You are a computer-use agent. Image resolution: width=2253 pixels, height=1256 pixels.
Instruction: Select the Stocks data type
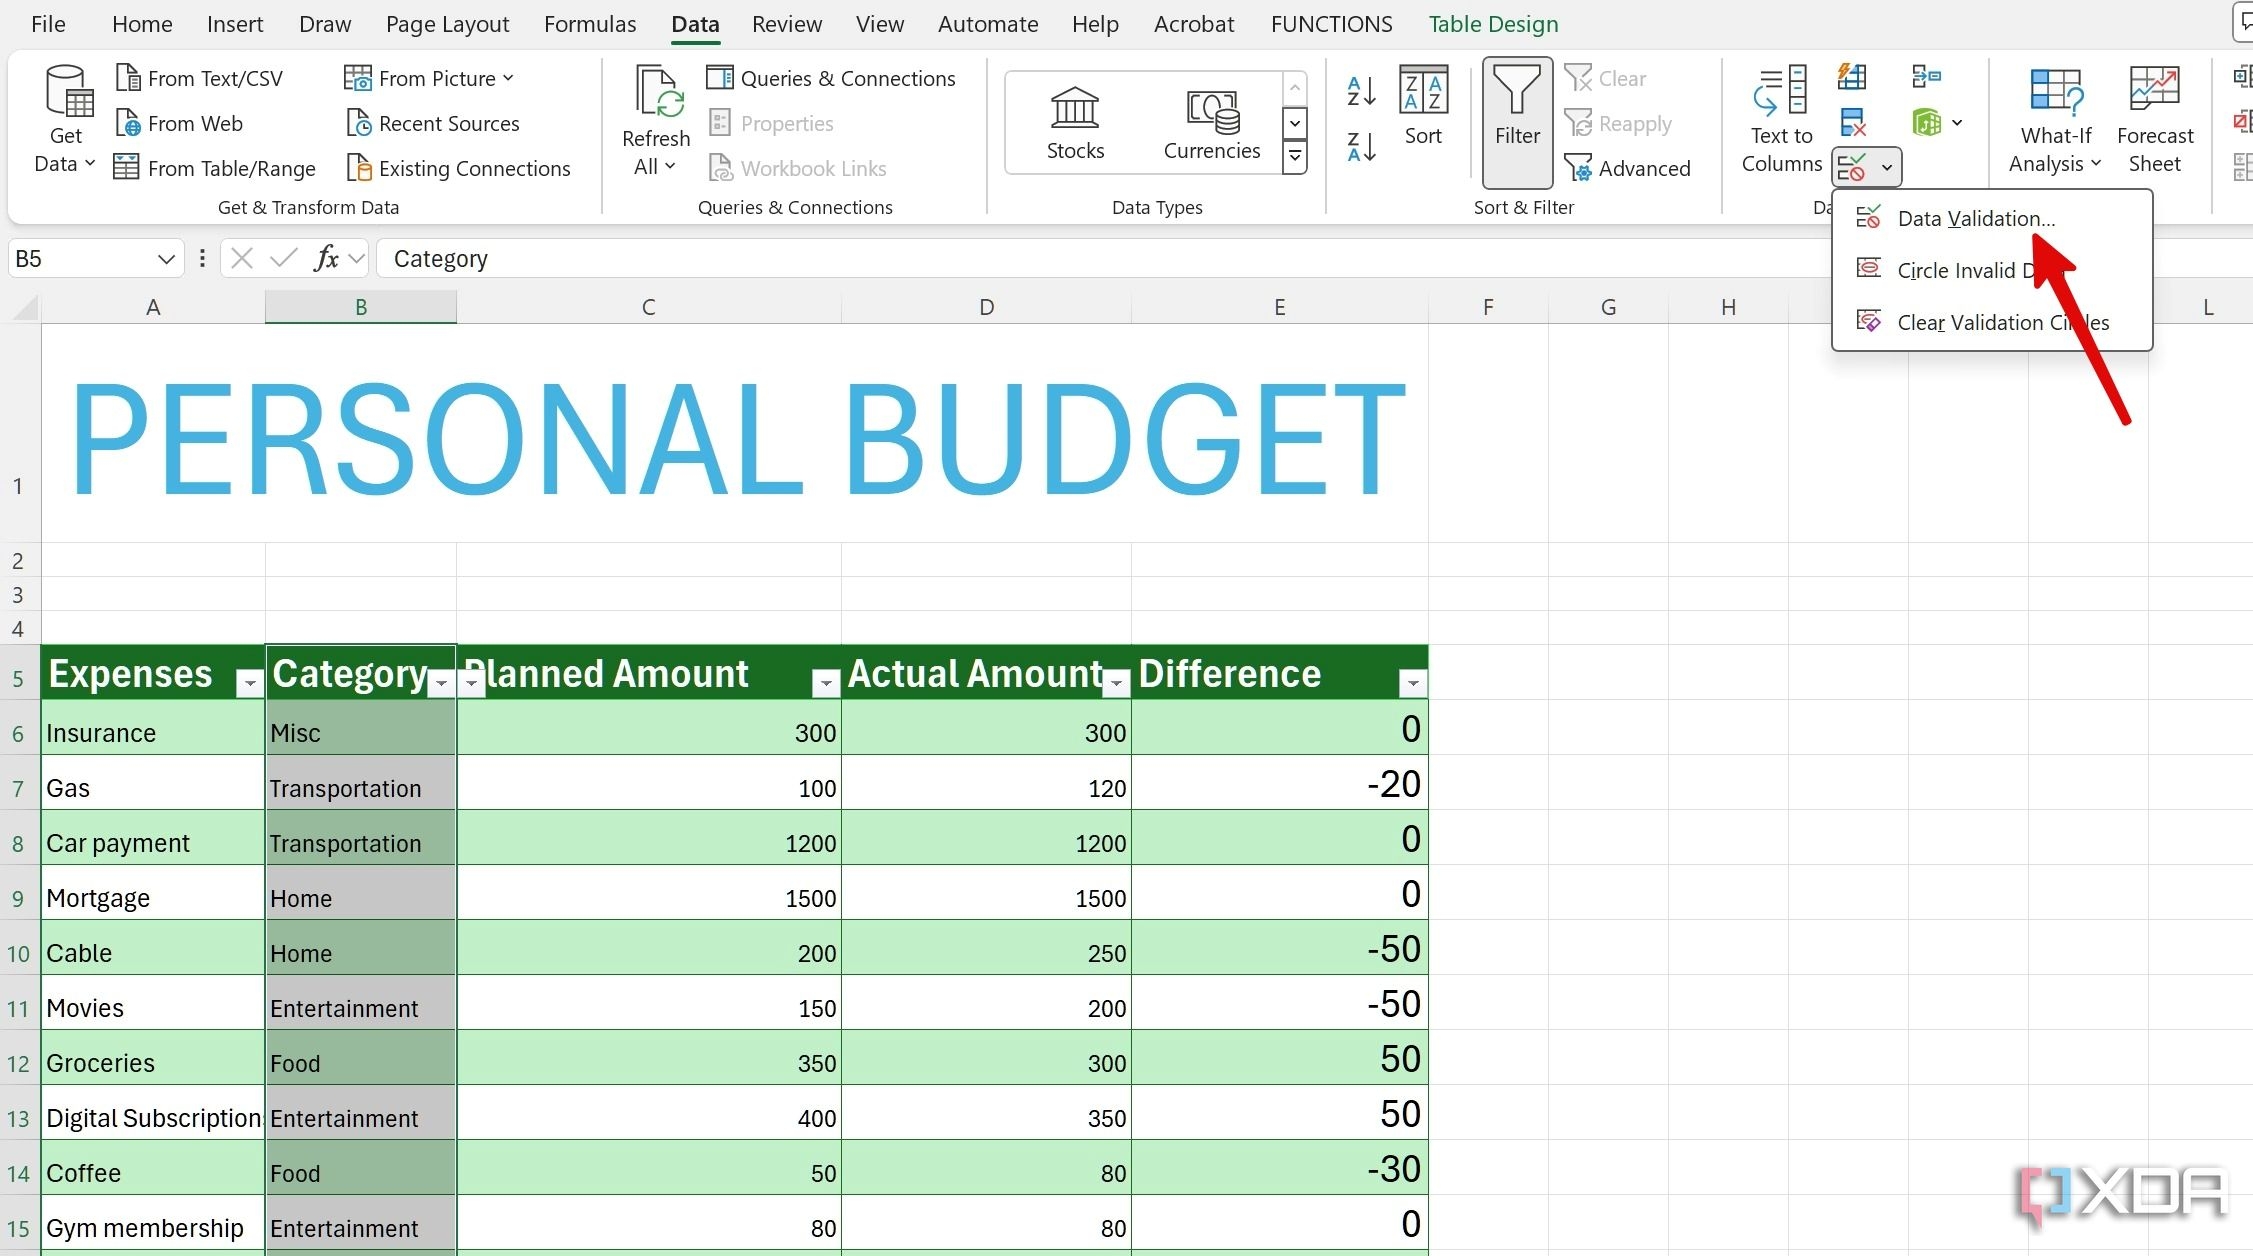(1075, 122)
